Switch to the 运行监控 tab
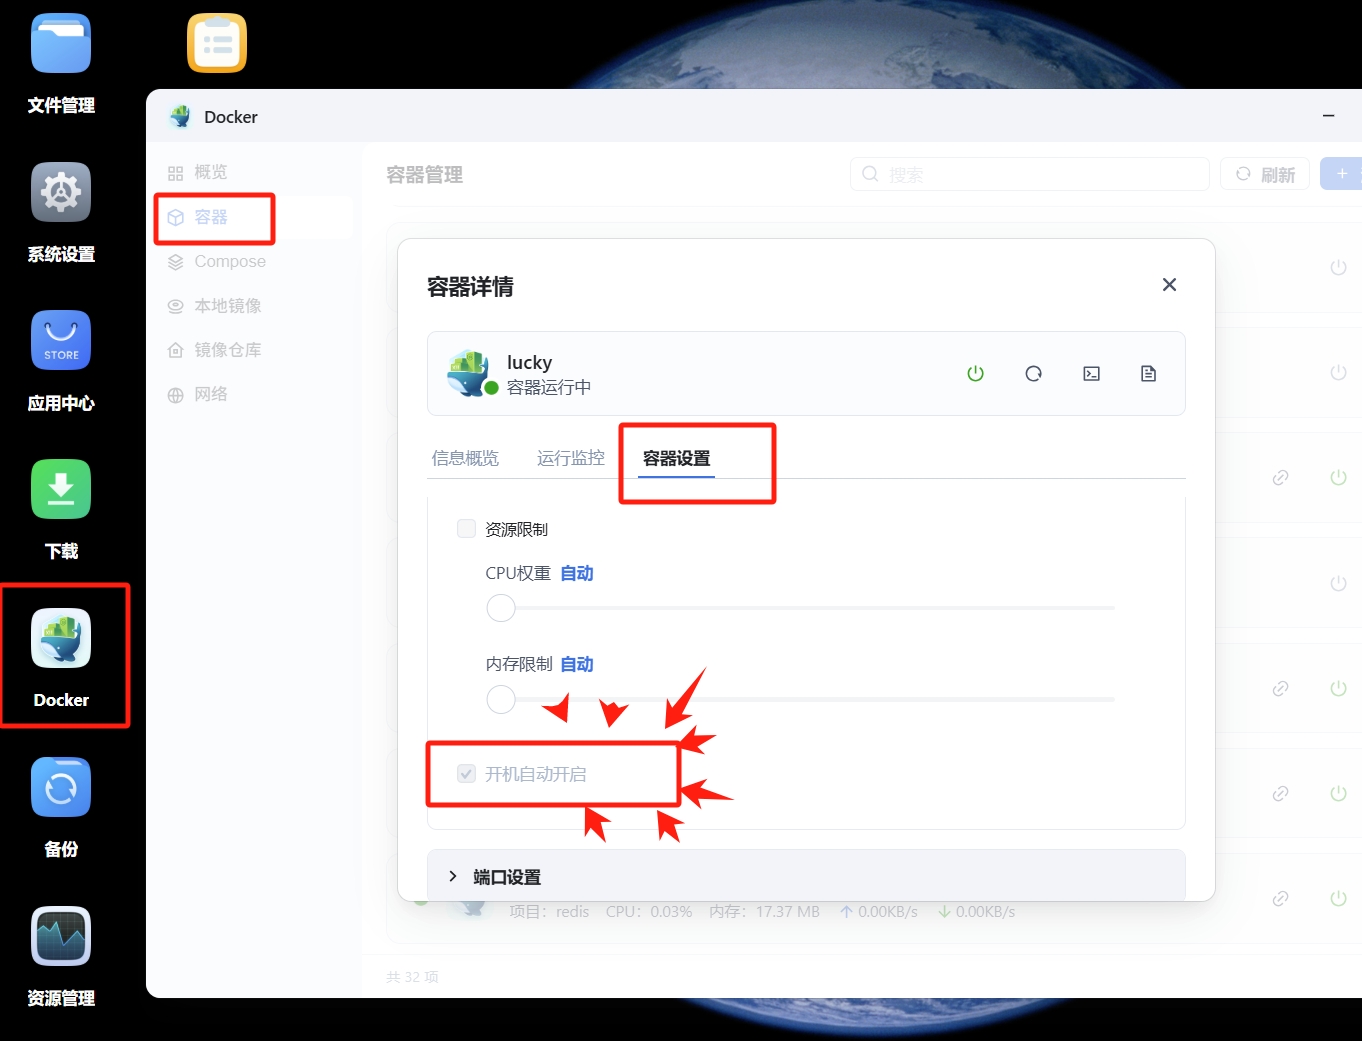Image resolution: width=1362 pixels, height=1041 pixels. coord(571,458)
